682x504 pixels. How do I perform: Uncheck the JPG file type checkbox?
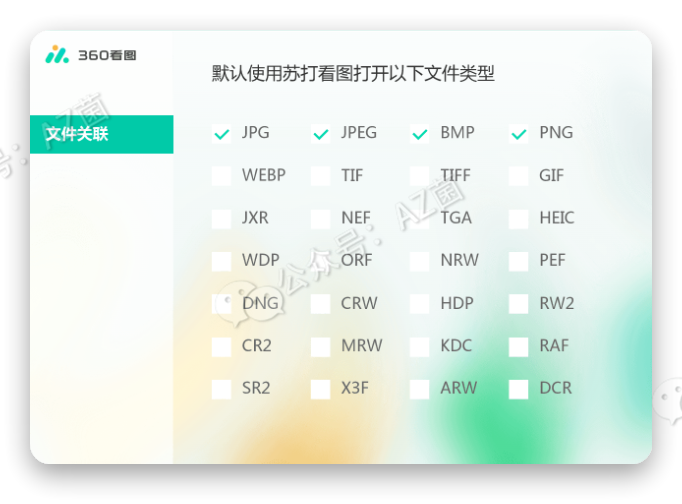pos(221,134)
